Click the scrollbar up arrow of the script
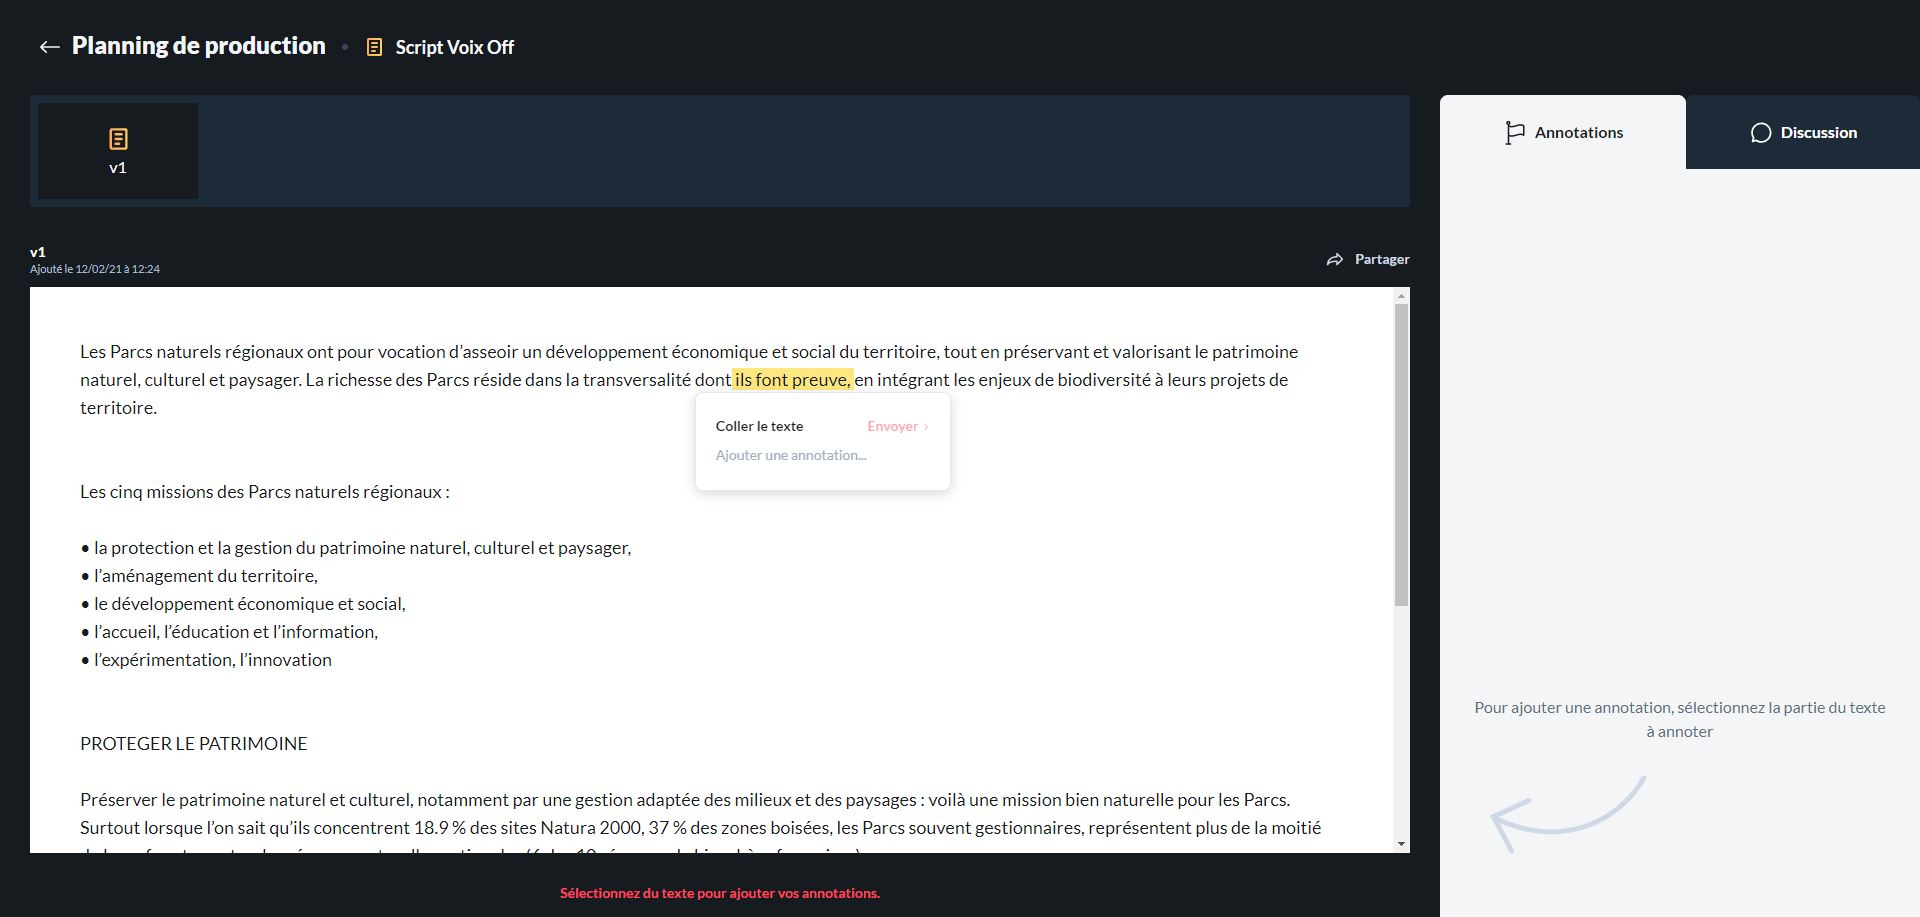Viewport: 1920px width, 917px height. point(1402,296)
